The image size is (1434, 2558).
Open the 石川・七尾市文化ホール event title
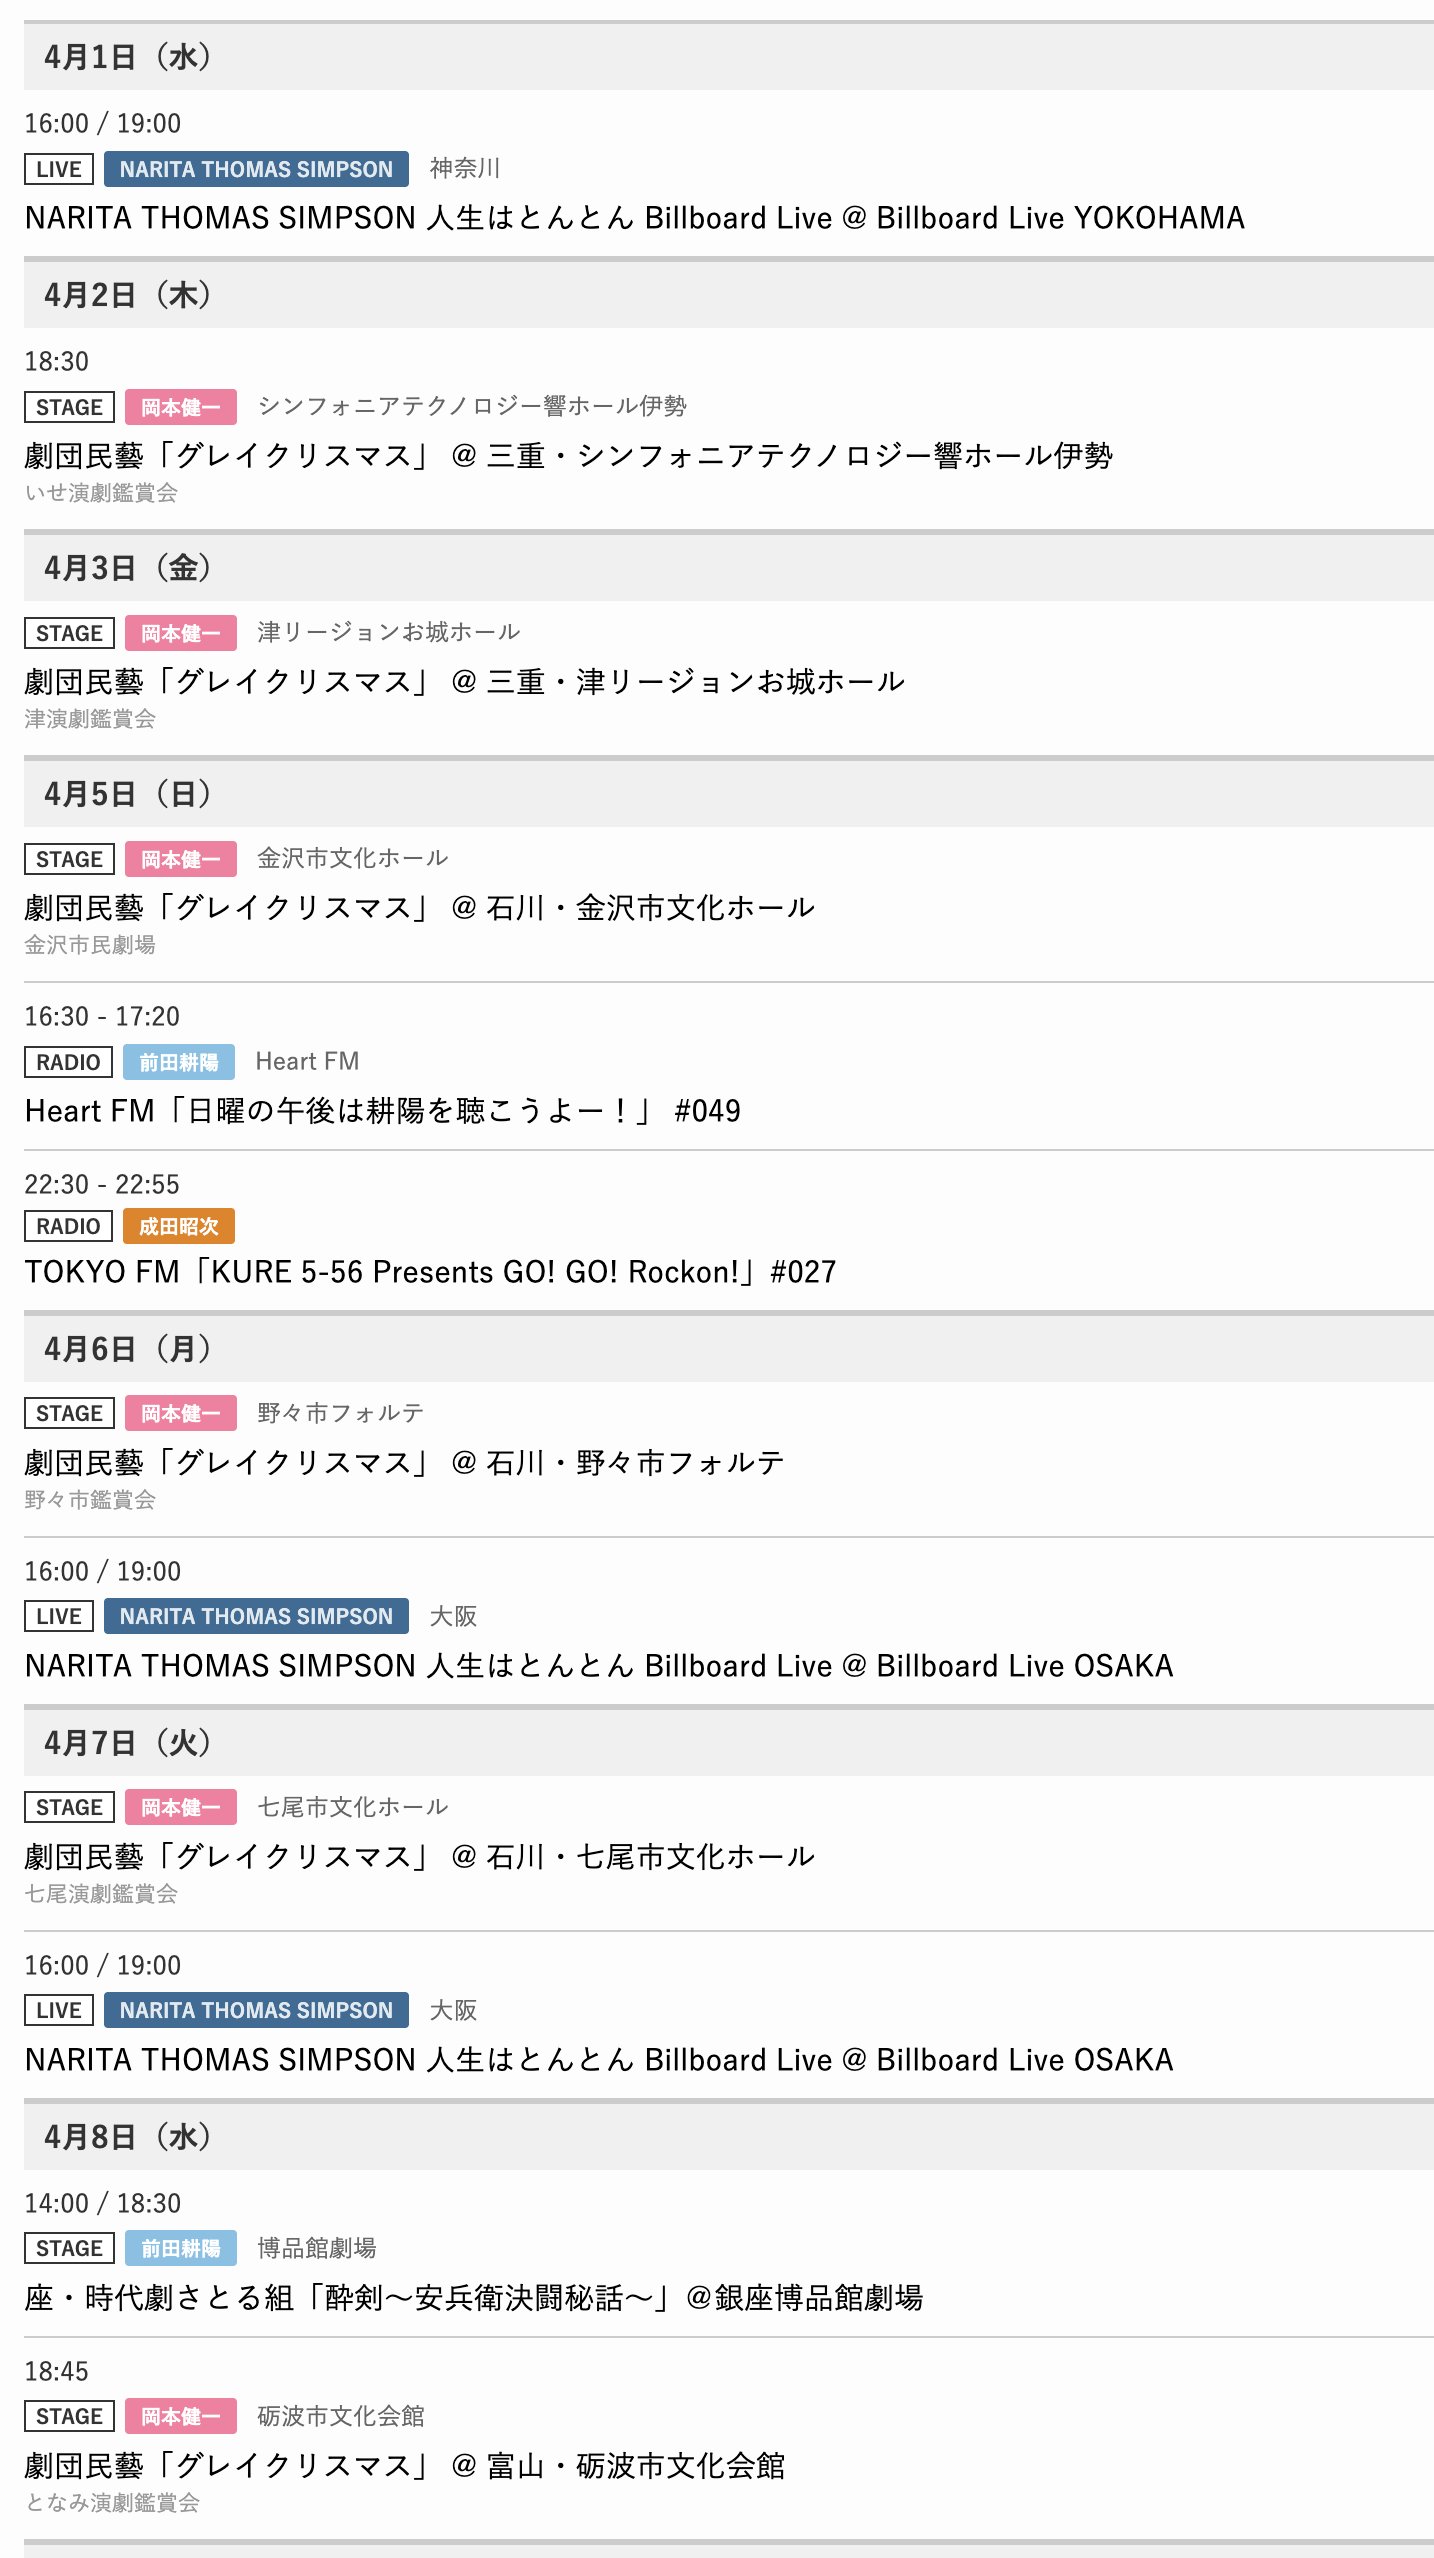click(x=419, y=1856)
